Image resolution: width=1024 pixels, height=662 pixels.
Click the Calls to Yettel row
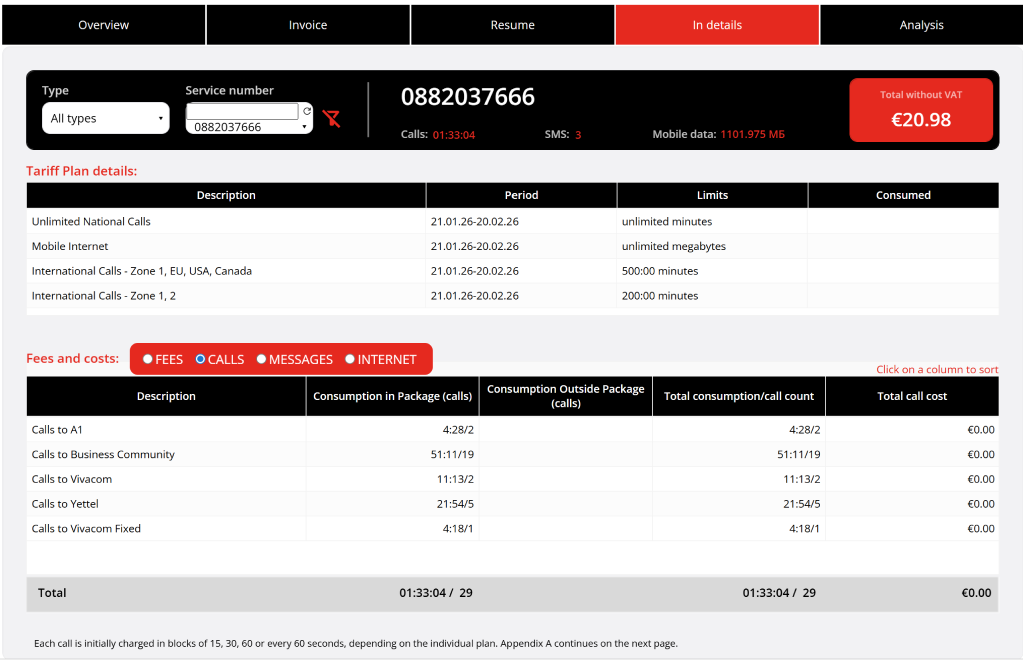513,504
